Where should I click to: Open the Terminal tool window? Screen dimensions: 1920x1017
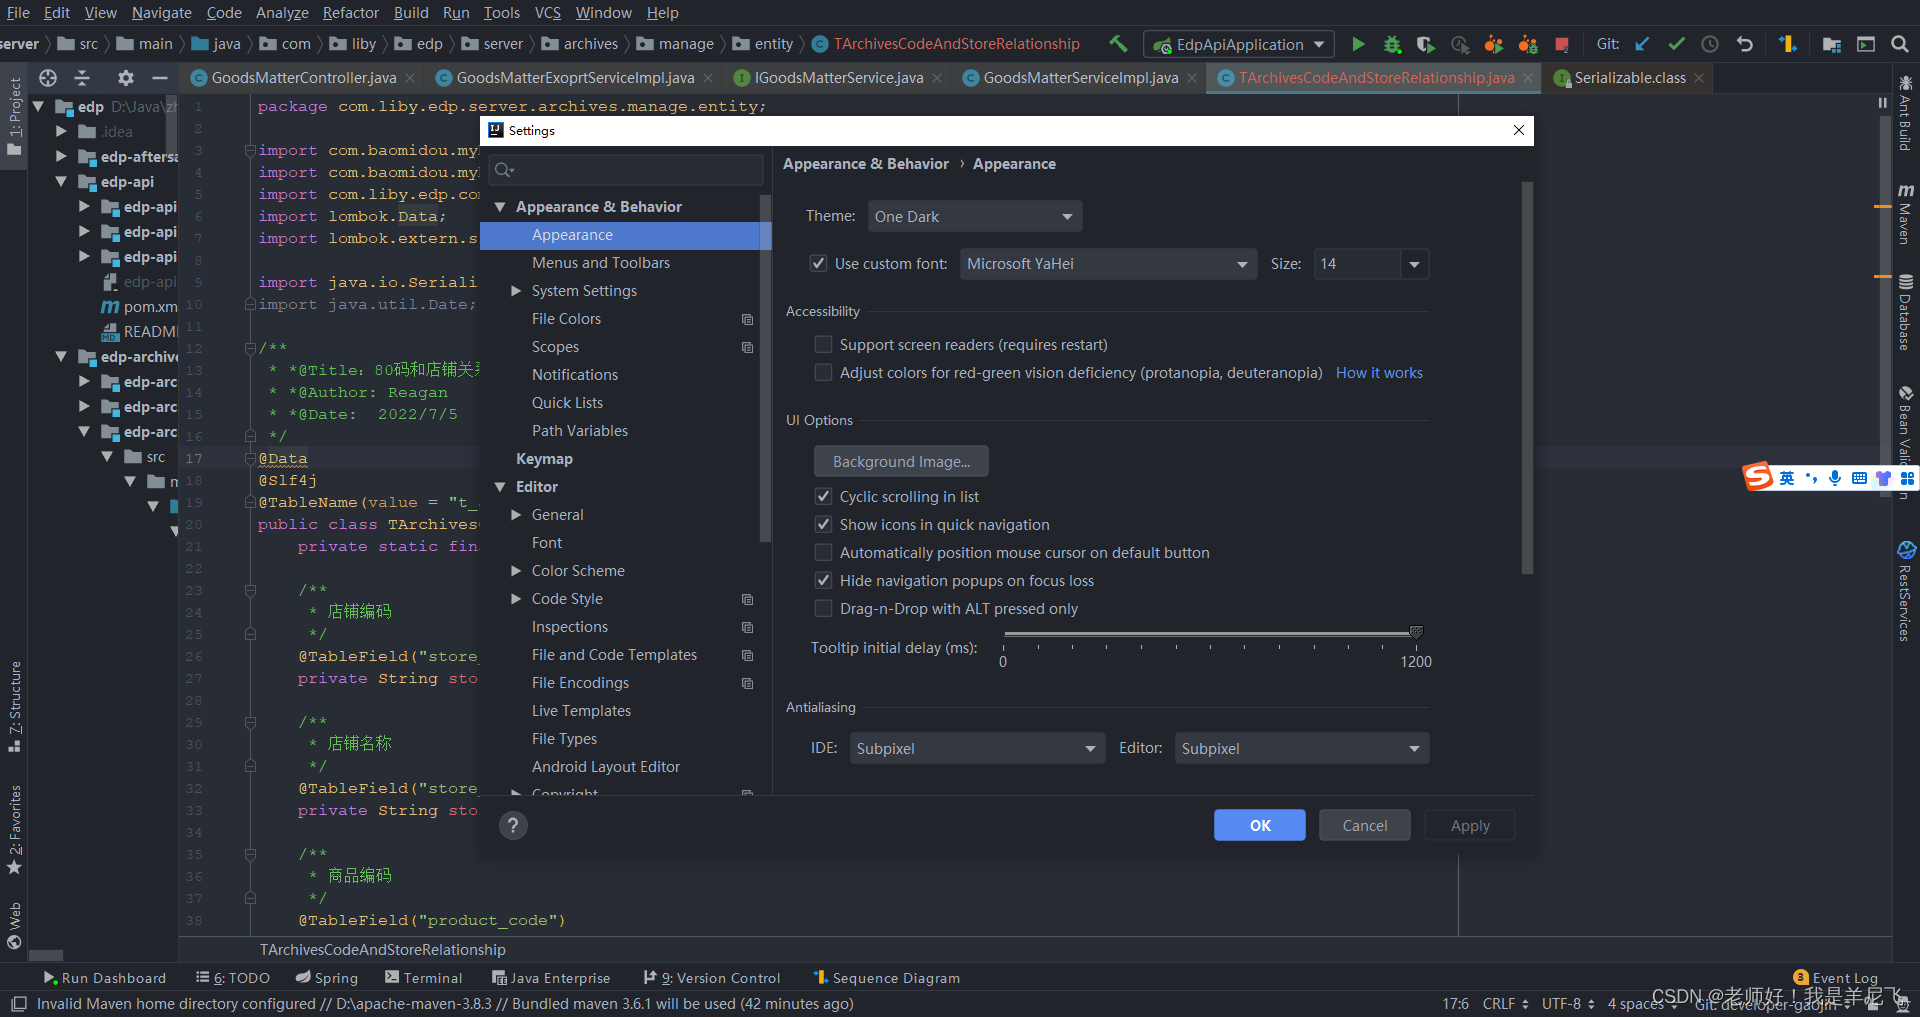(424, 978)
